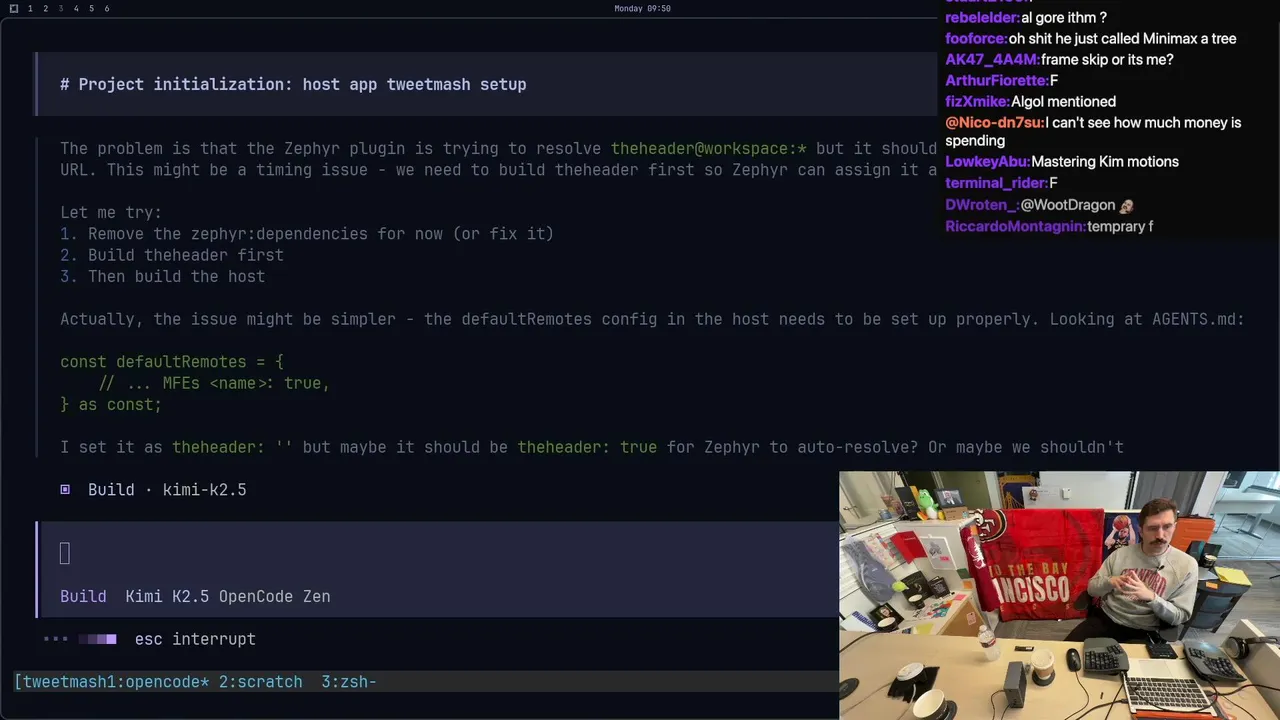Click the Build · kimi-k2.5 status line
The width and height of the screenshot is (1280, 720).
click(x=166, y=489)
